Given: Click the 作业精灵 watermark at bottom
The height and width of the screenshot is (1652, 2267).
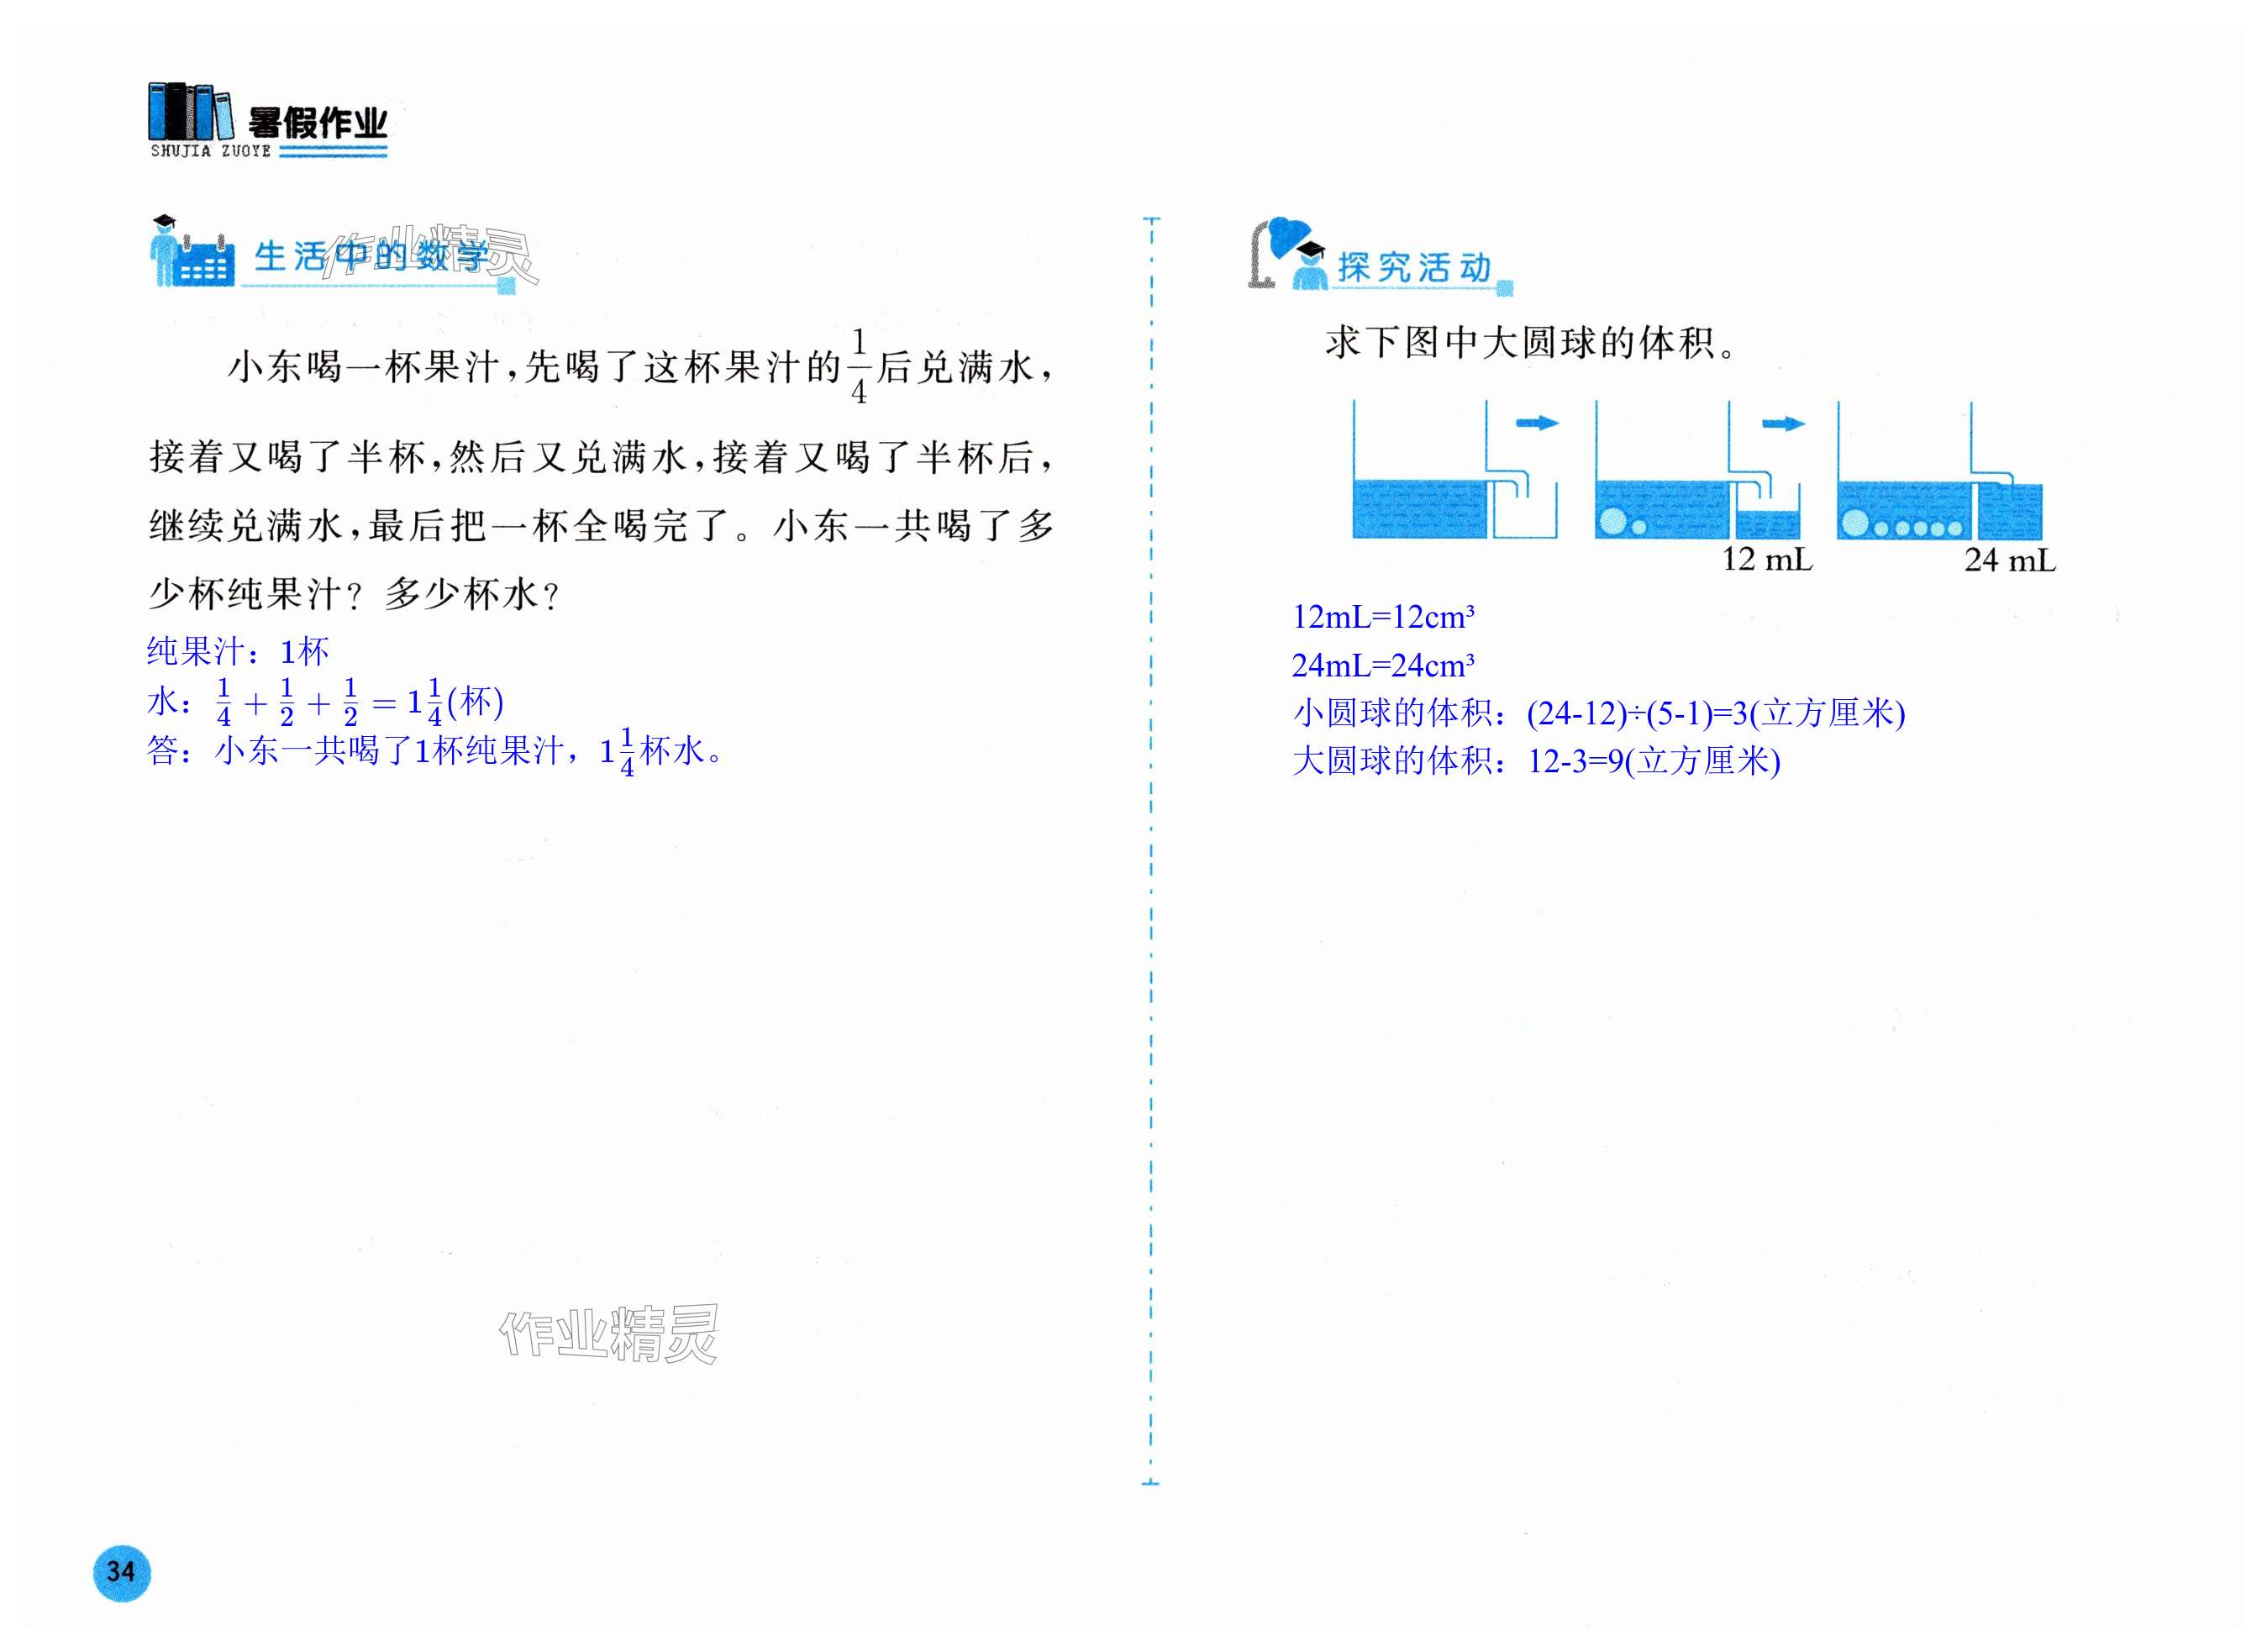Looking at the screenshot, I should pyautogui.click(x=609, y=1333).
